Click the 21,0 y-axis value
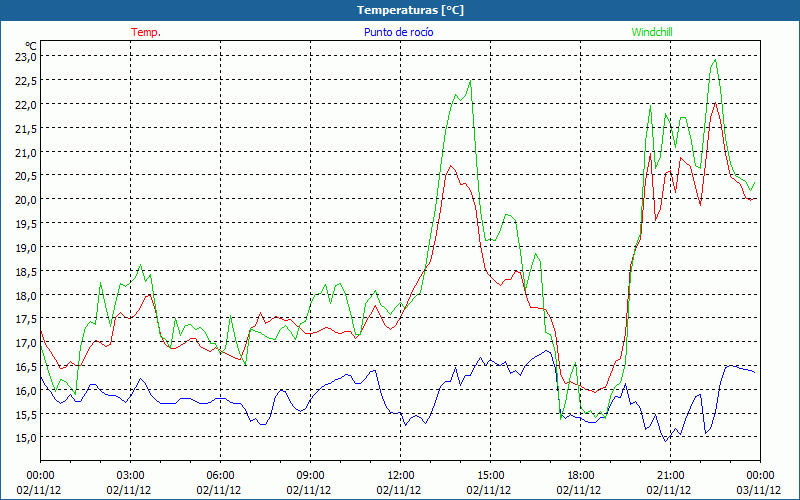800x500 pixels. 26,153
